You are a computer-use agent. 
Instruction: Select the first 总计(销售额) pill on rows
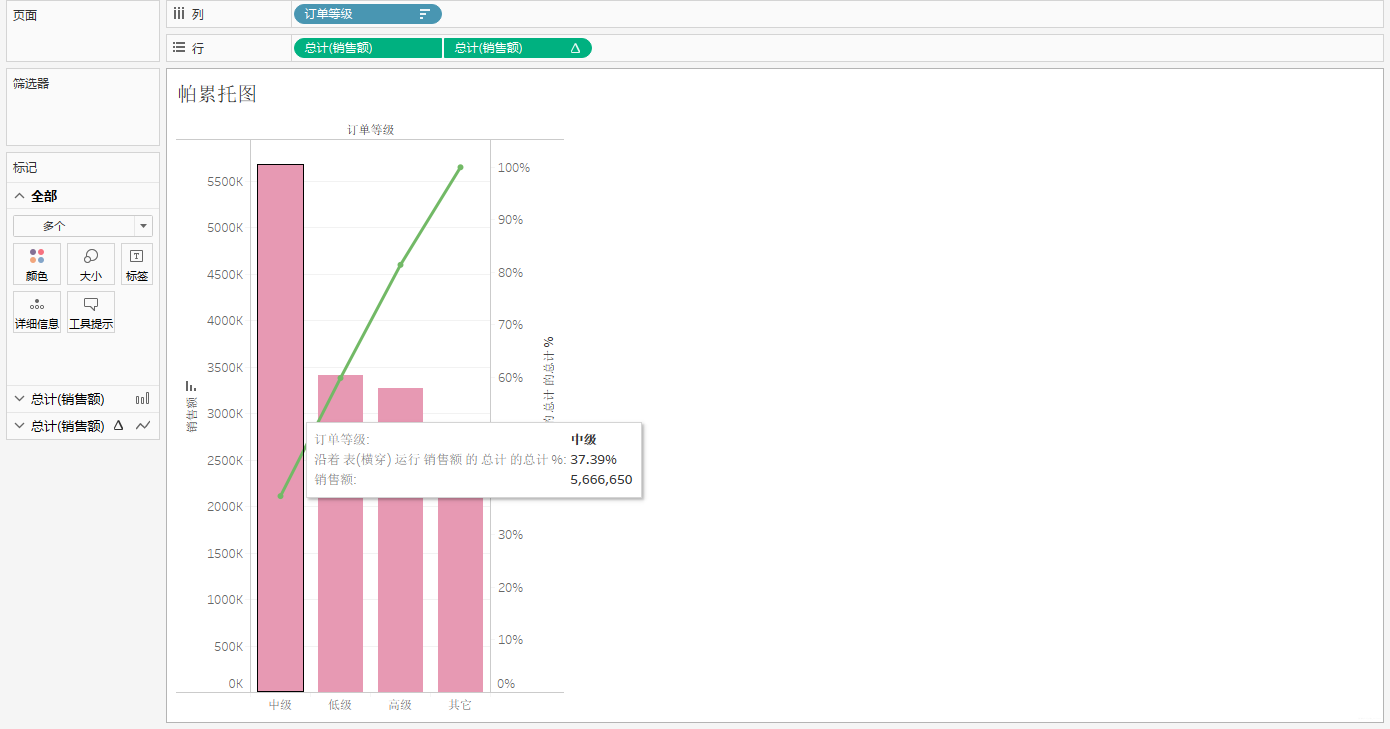point(367,48)
